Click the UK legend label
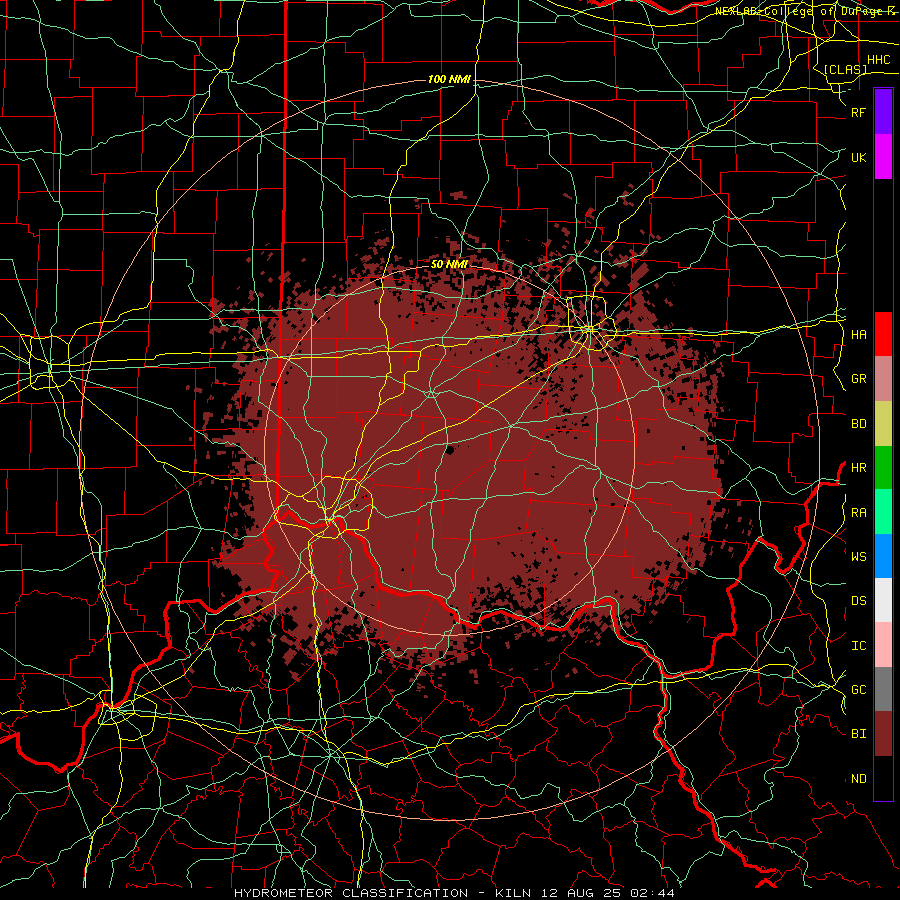This screenshot has height=900, width=900. (859, 157)
